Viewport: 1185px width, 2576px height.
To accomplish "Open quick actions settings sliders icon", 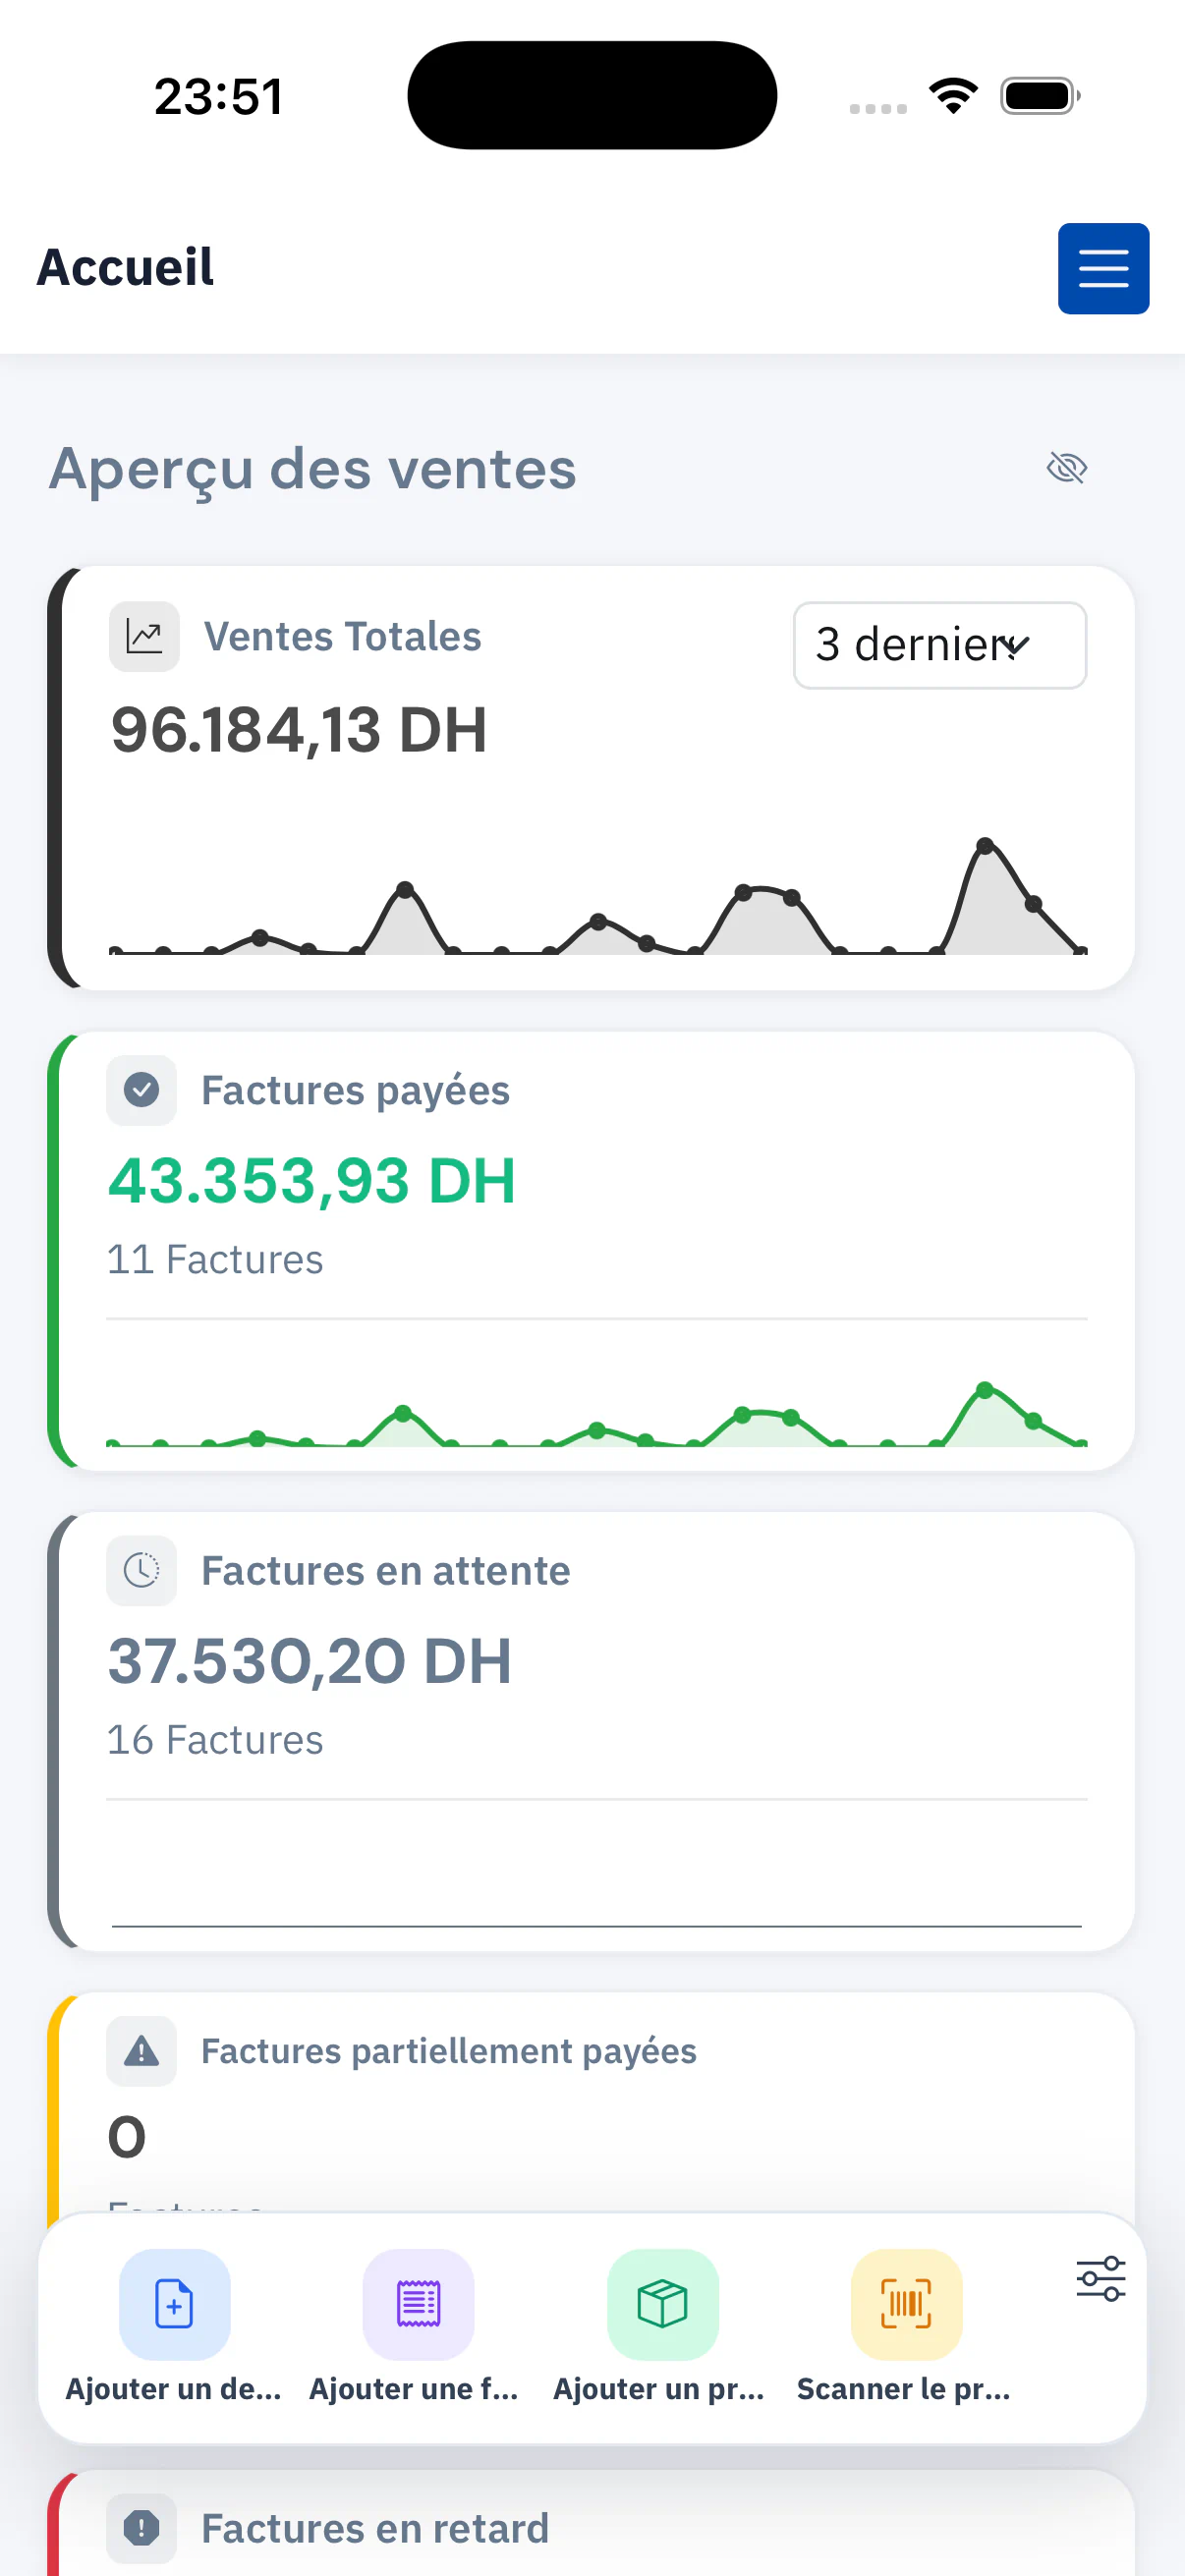I will click(x=1100, y=2278).
